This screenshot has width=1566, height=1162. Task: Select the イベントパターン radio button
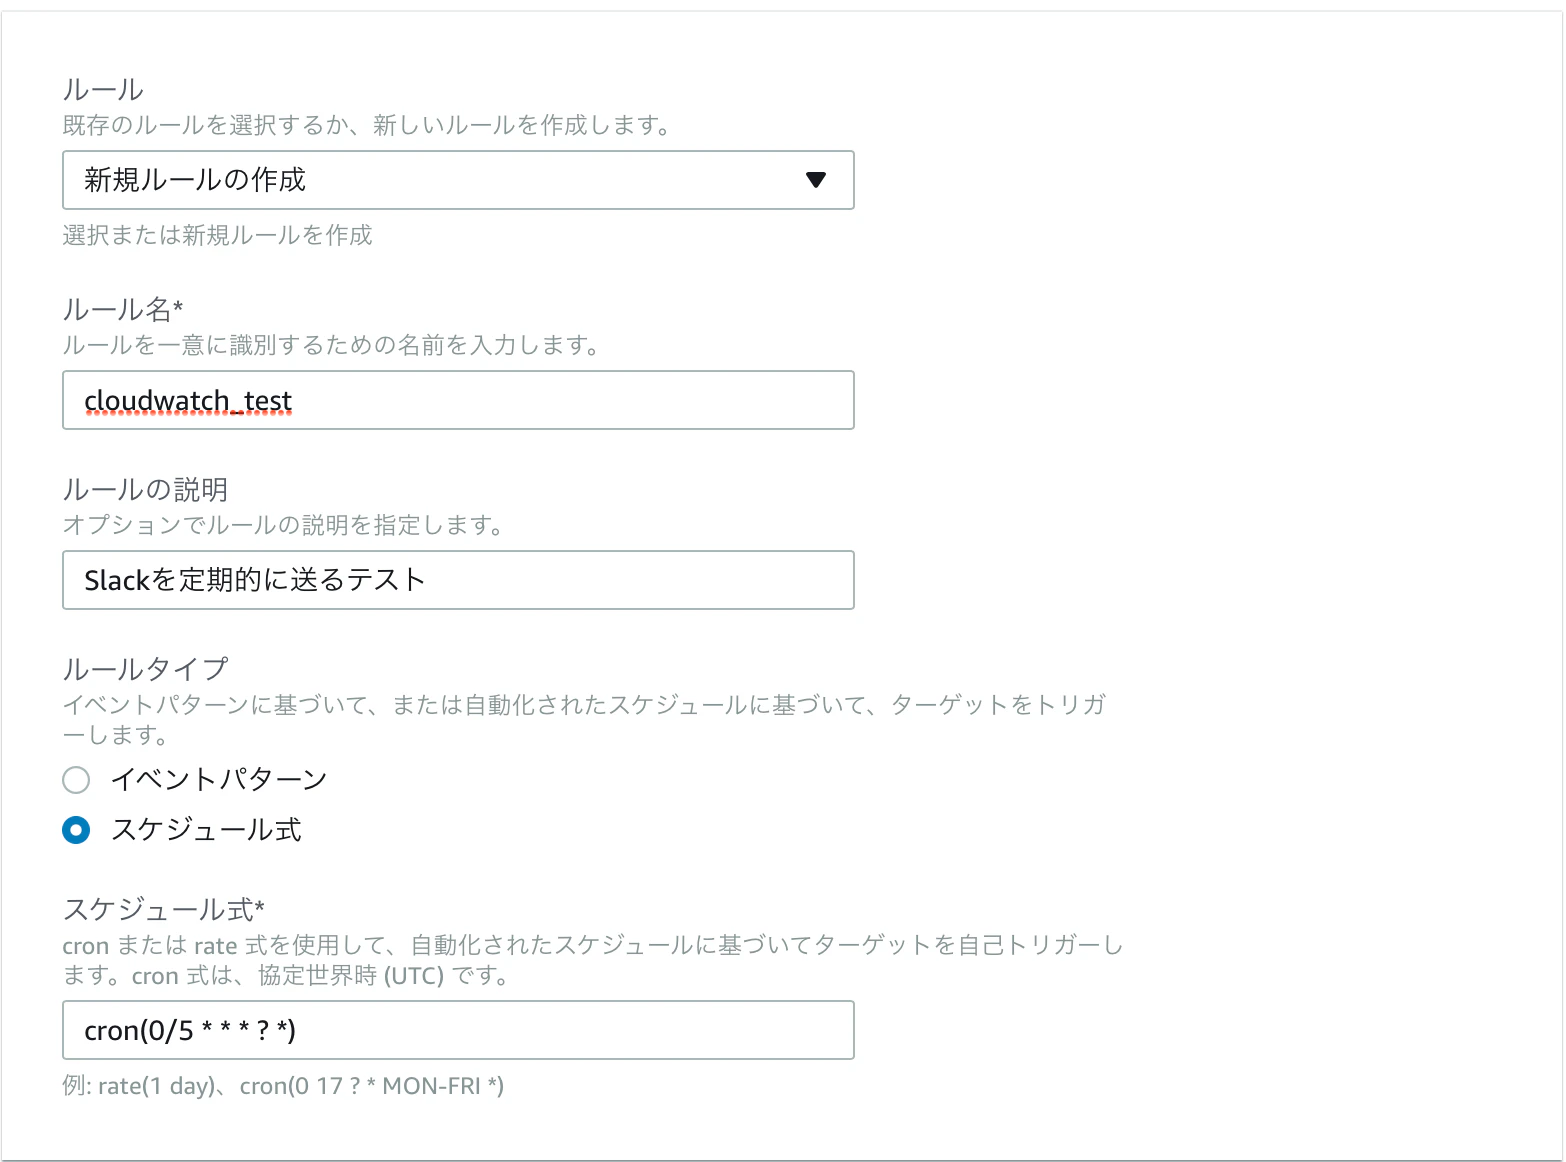pyautogui.click(x=76, y=780)
